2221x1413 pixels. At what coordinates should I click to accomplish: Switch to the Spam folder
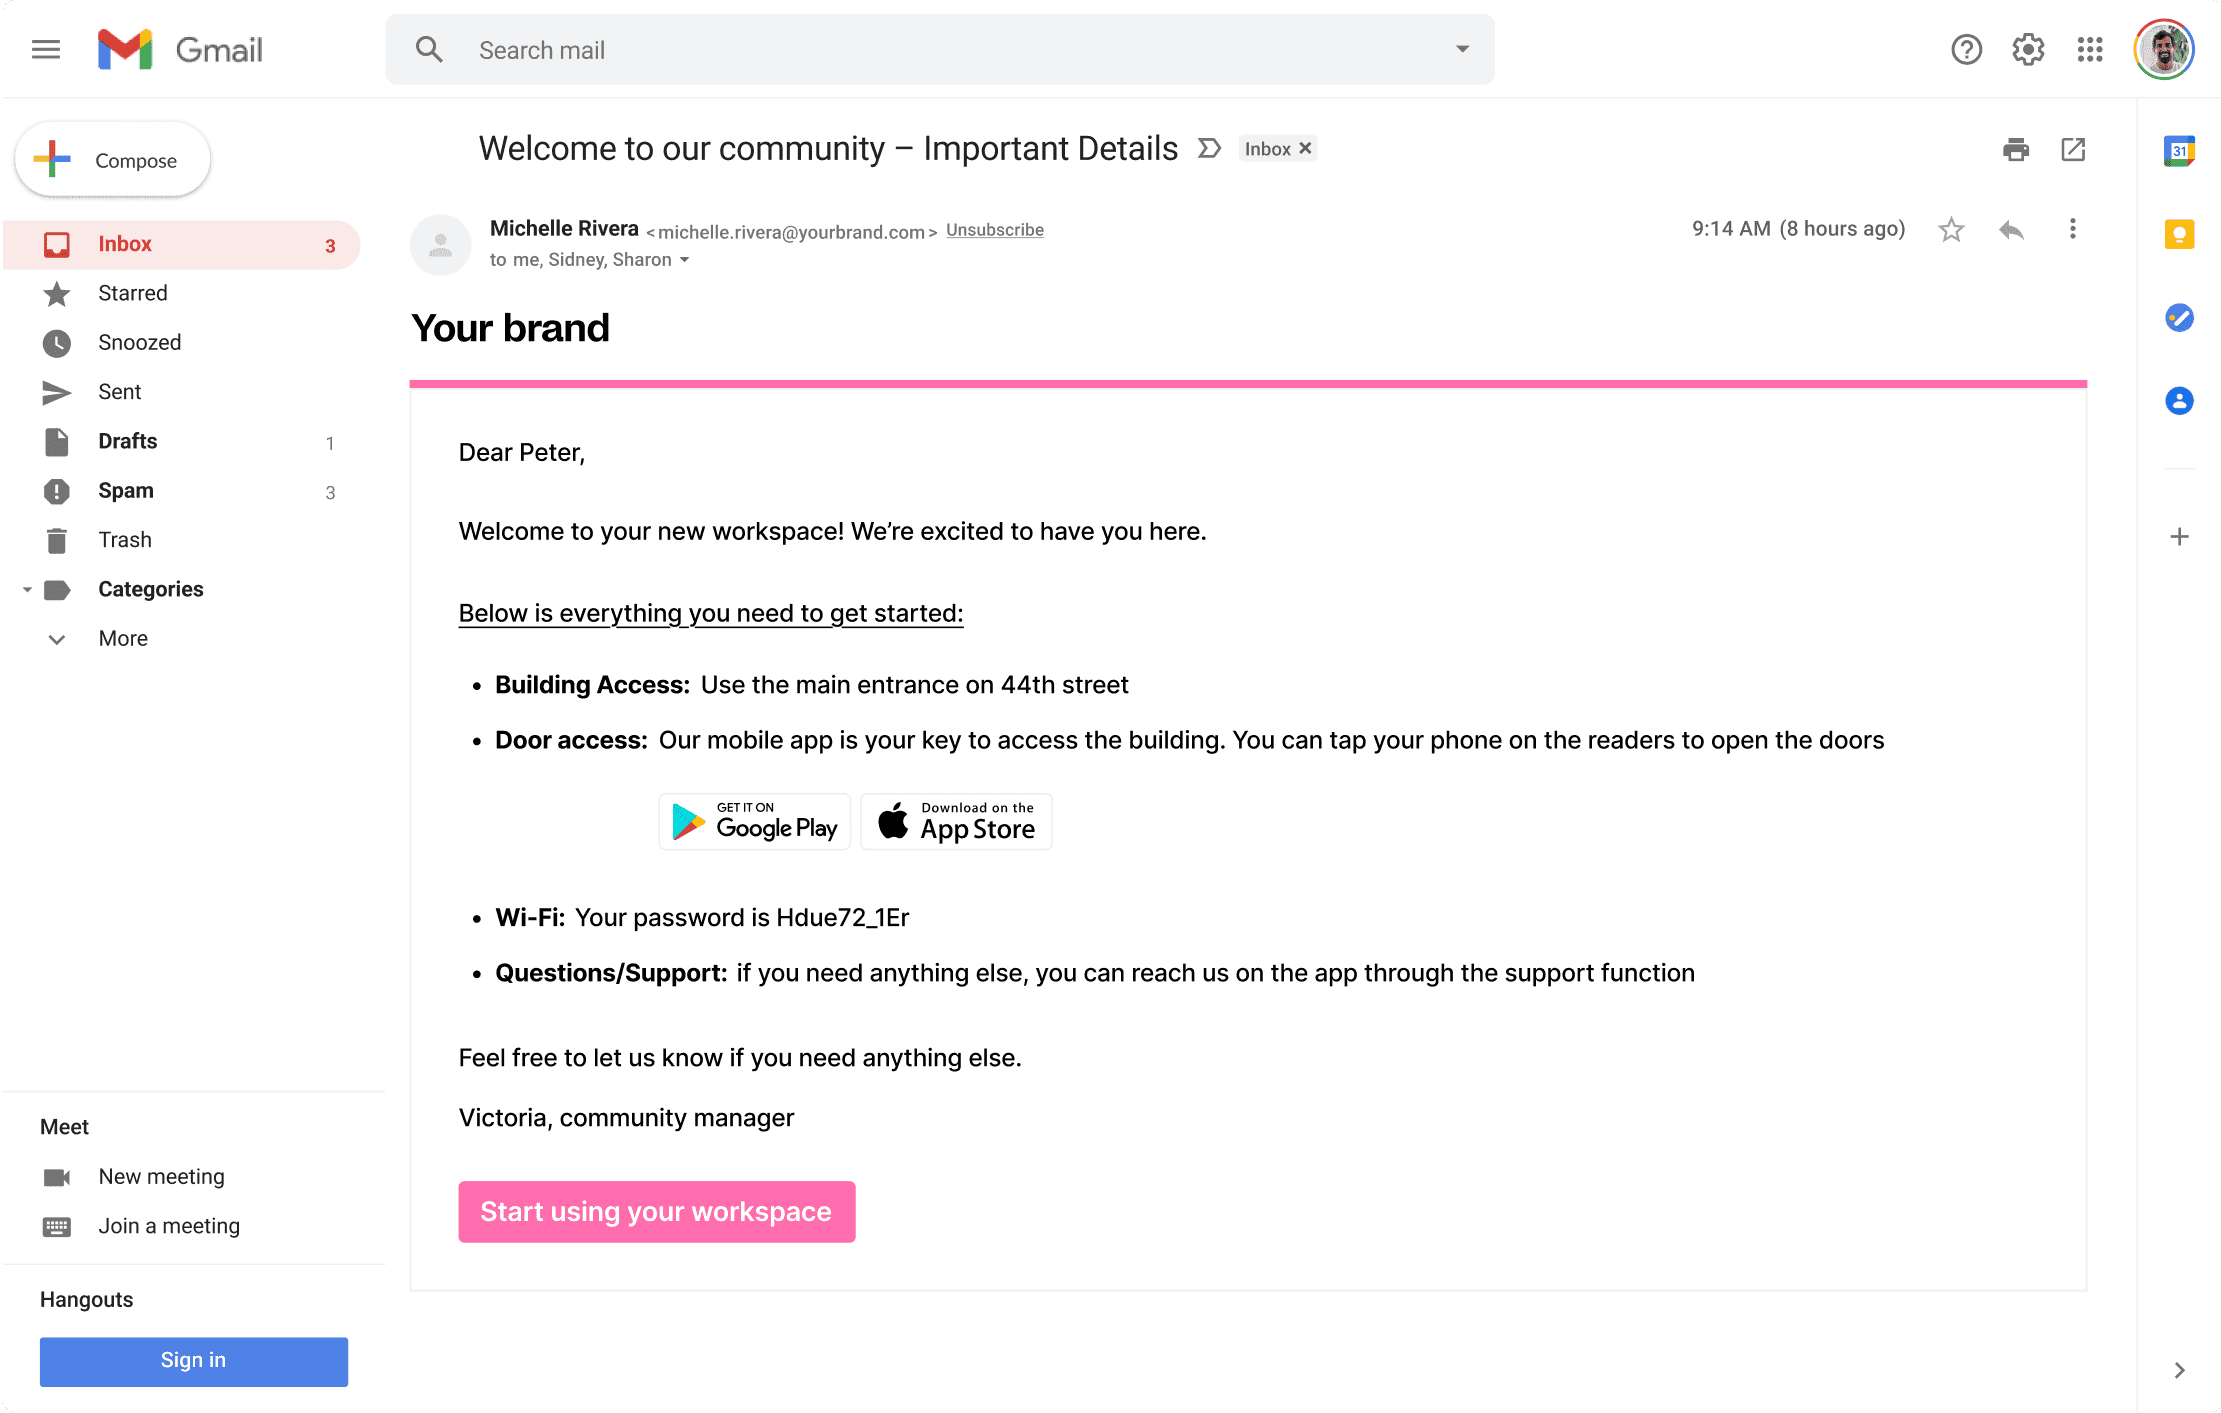(126, 490)
